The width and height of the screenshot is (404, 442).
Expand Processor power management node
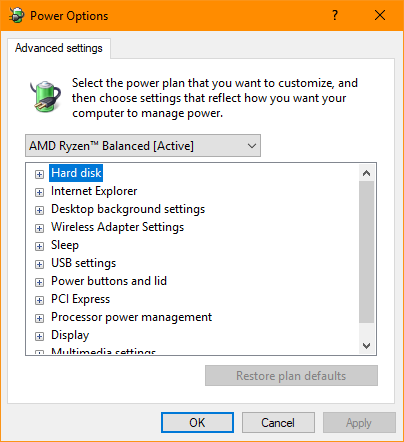[39, 318]
